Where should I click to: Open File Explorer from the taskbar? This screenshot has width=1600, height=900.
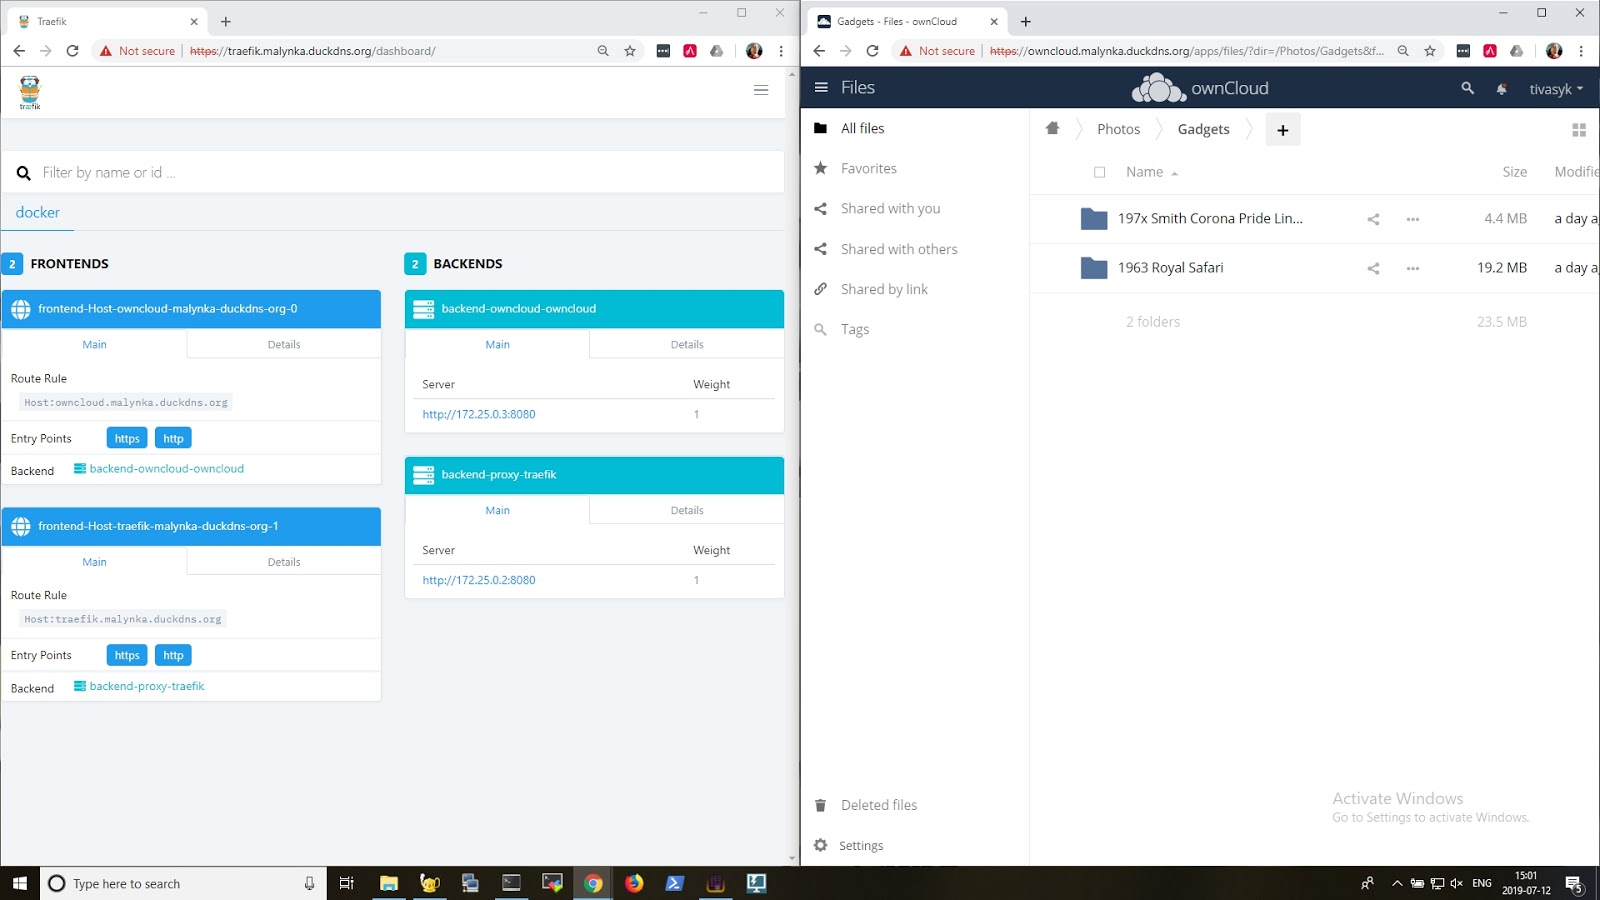389,883
